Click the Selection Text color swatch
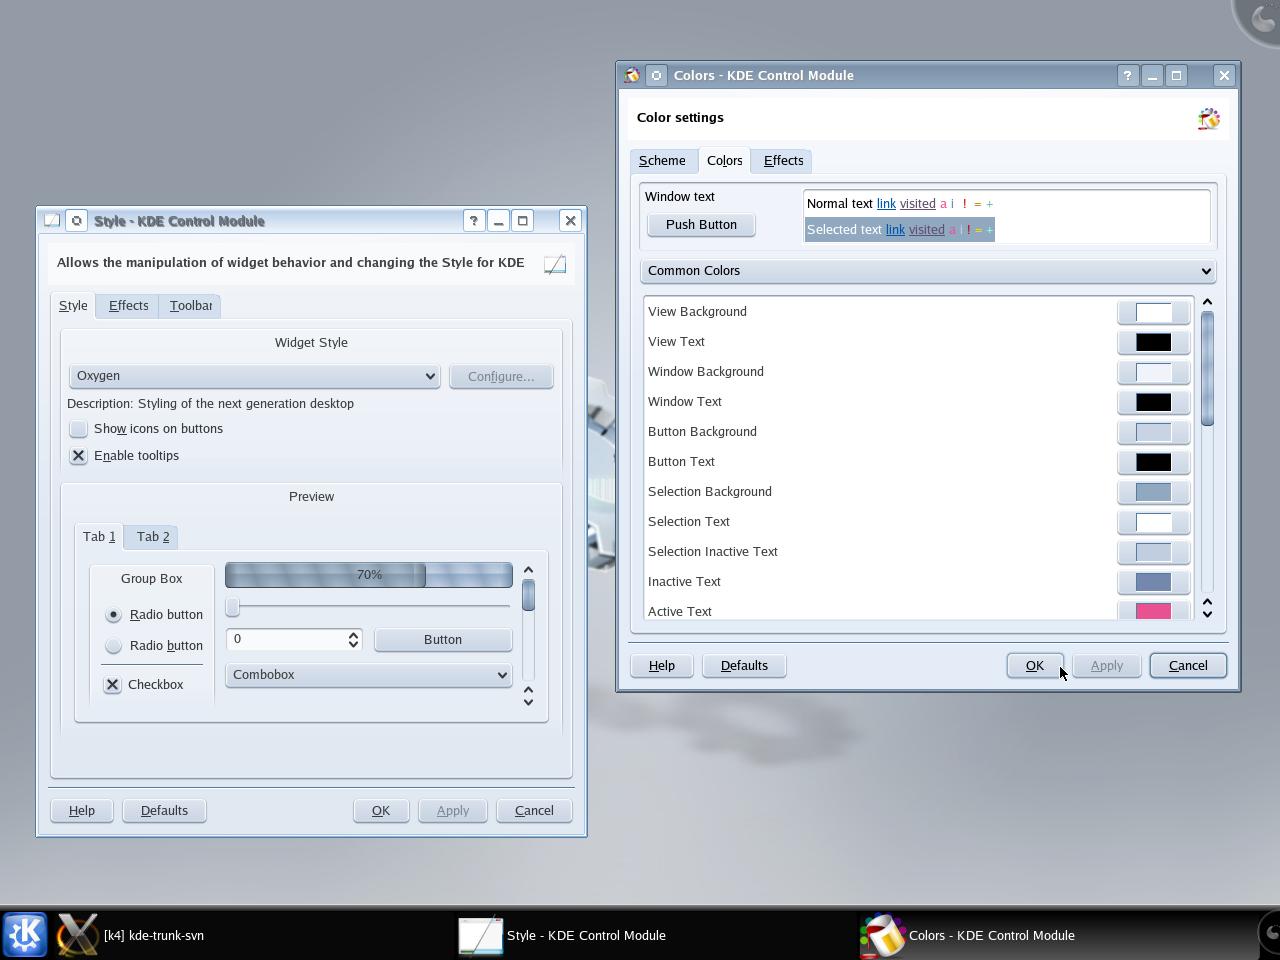Viewport: 1280px width, 960px height. 1153,522
